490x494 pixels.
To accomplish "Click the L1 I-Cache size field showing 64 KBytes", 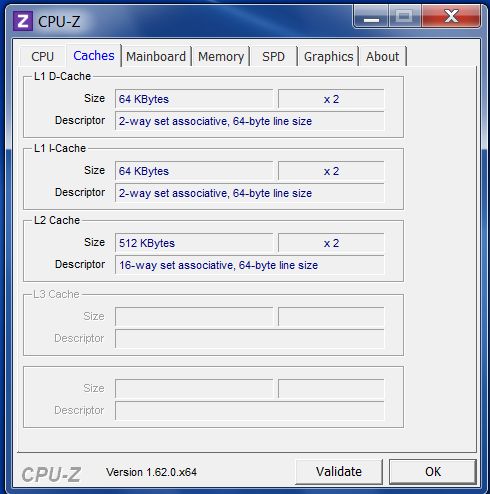I will point(194,171).
